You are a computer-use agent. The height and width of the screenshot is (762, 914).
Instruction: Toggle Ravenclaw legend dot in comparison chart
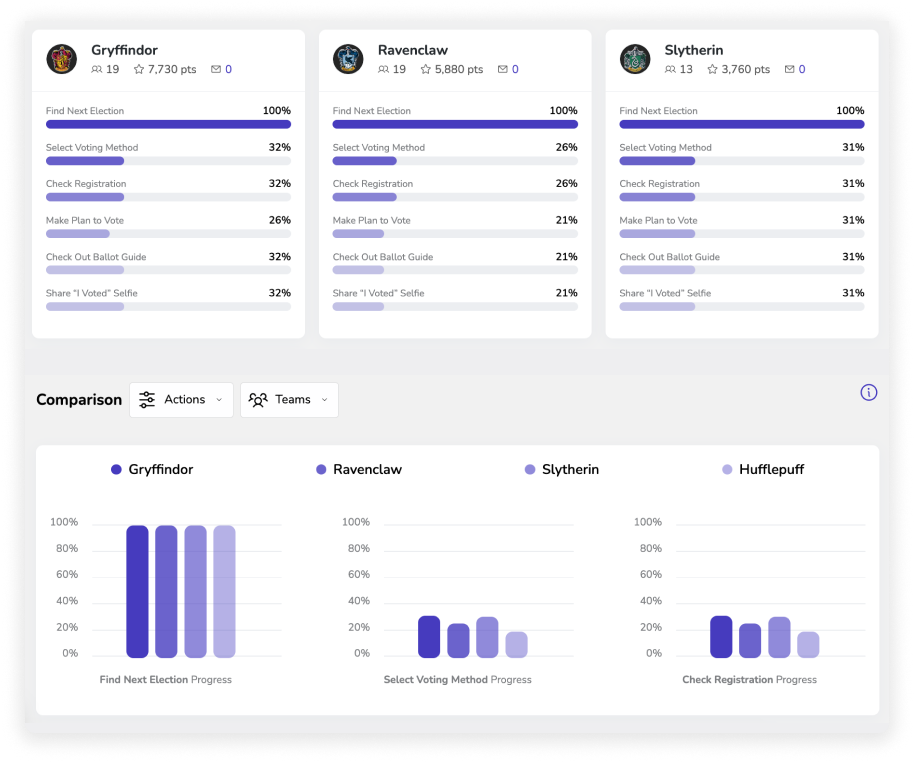(321, 469)
